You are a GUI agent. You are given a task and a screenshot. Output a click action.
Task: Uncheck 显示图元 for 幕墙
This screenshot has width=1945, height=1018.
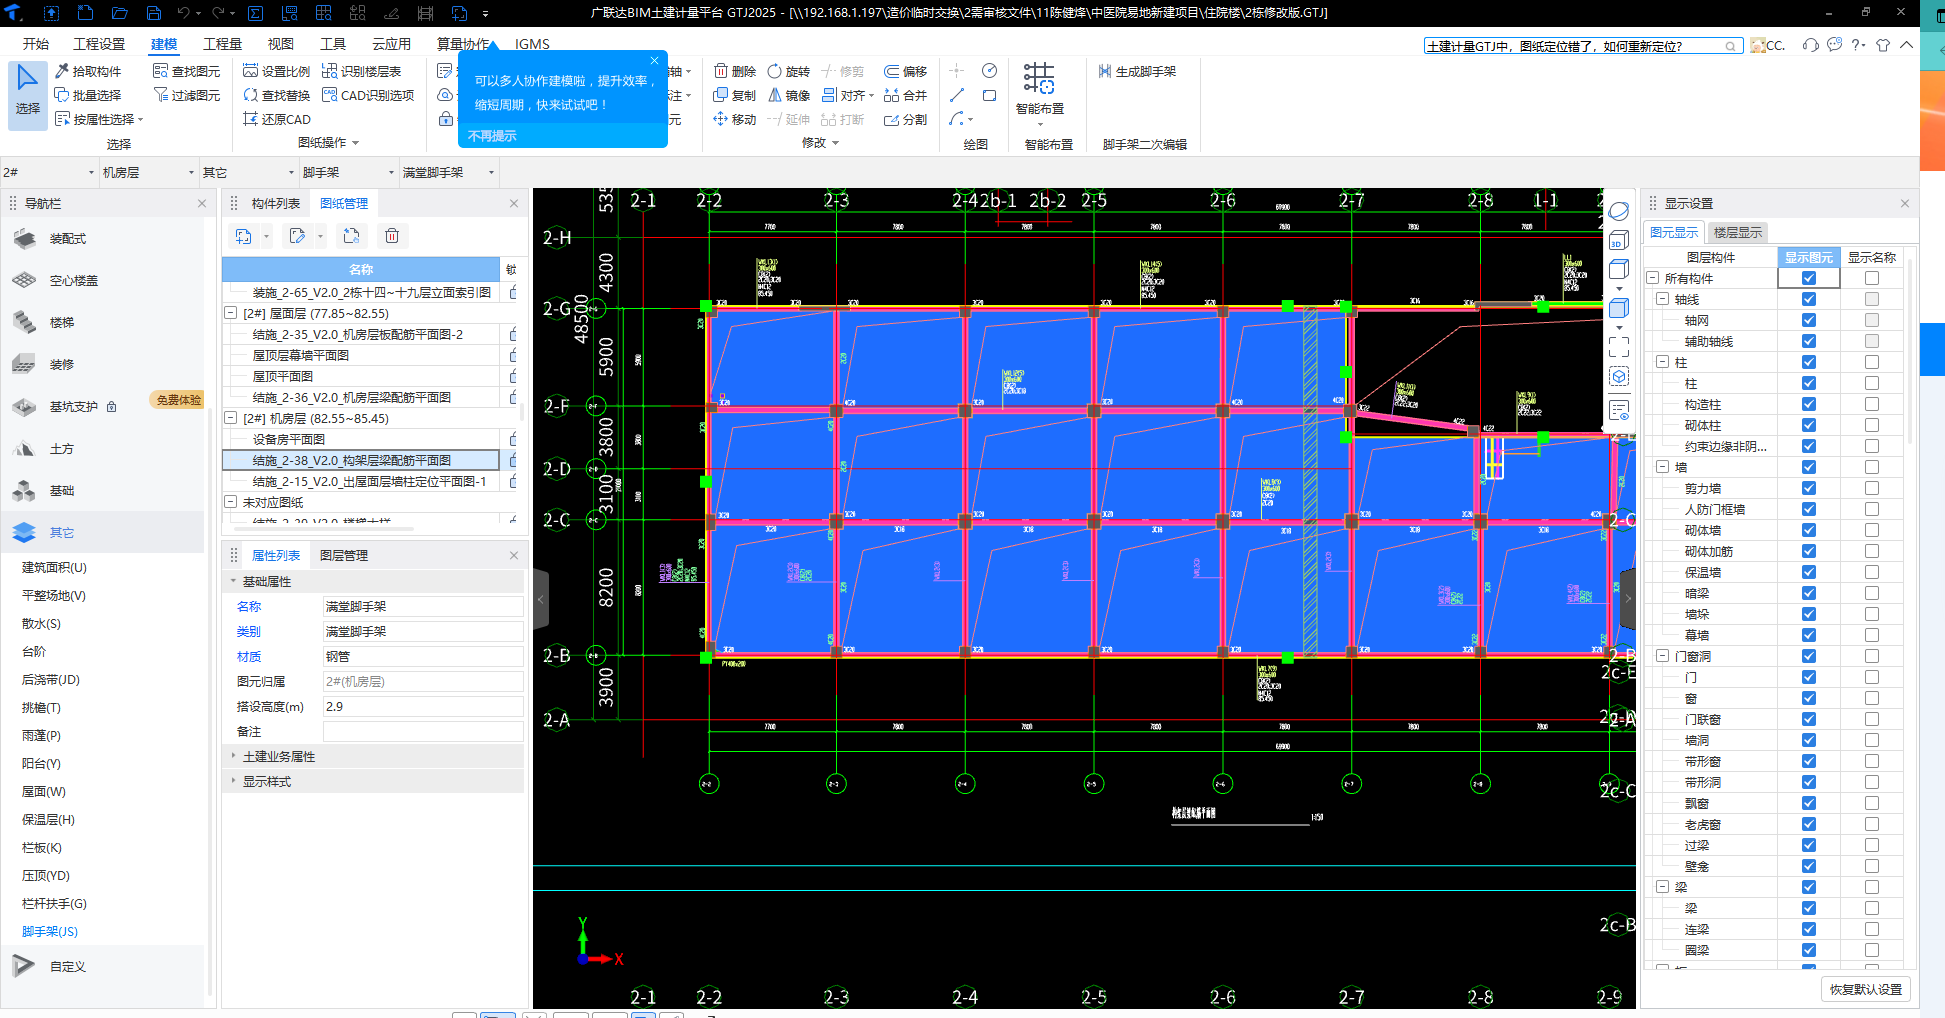[1809, 635]
